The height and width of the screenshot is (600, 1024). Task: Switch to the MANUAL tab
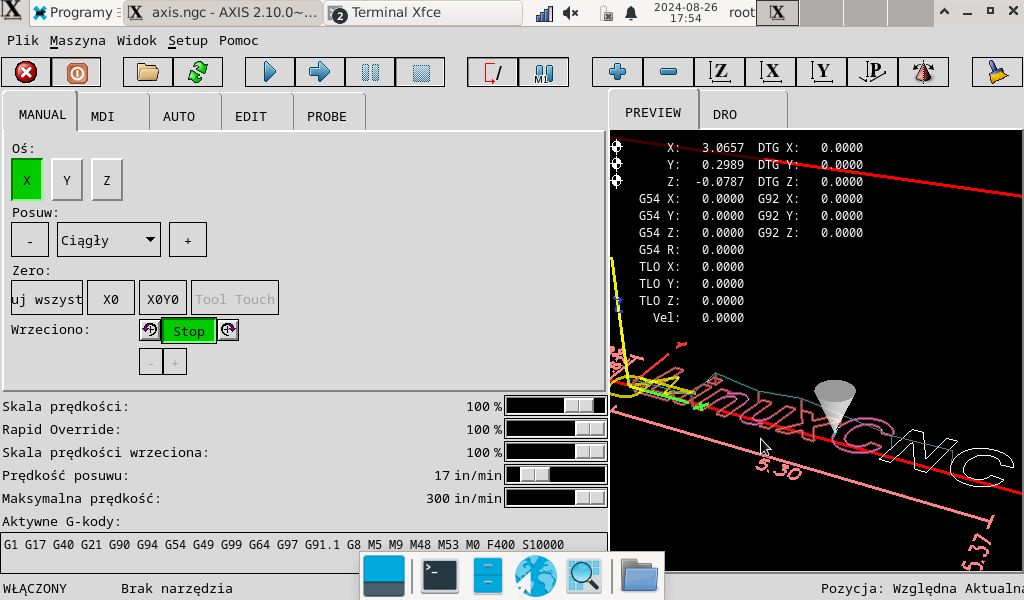tap(42, 114)
